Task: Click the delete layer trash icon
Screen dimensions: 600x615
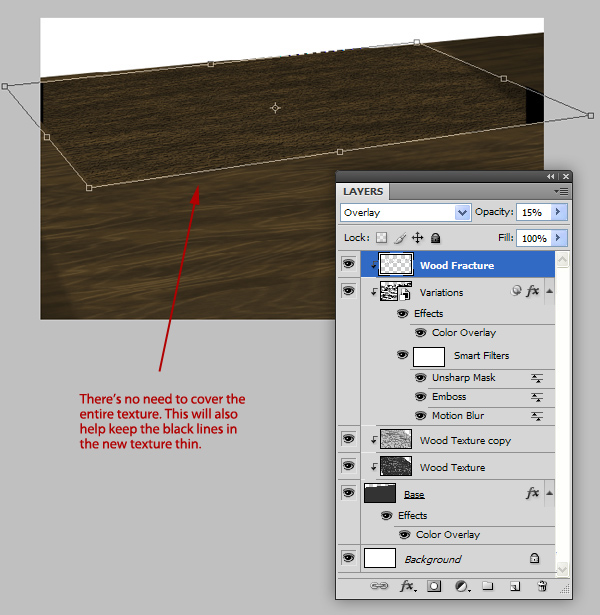Action: click(542, 586)
